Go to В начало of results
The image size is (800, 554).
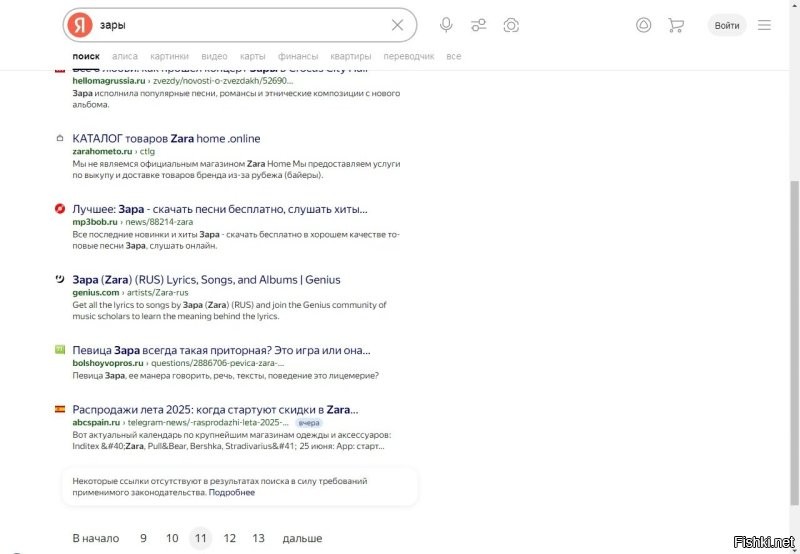tap(96, 538)
